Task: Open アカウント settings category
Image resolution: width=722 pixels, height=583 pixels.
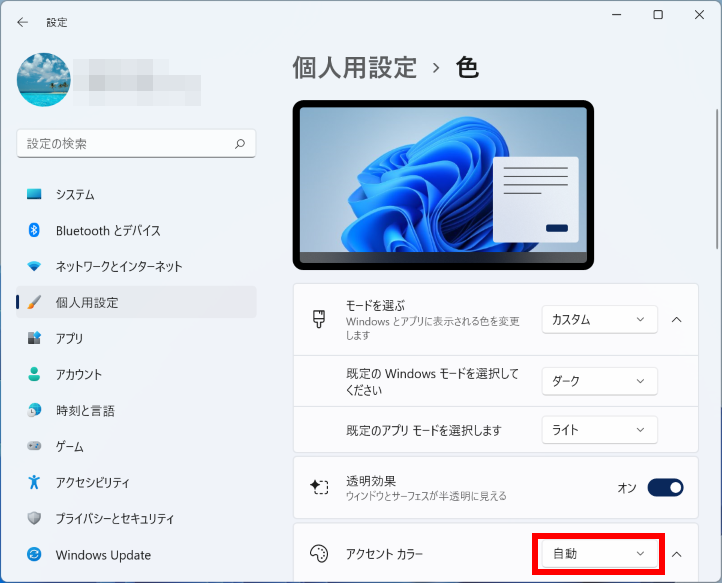Action: click(x=136, y=373)
